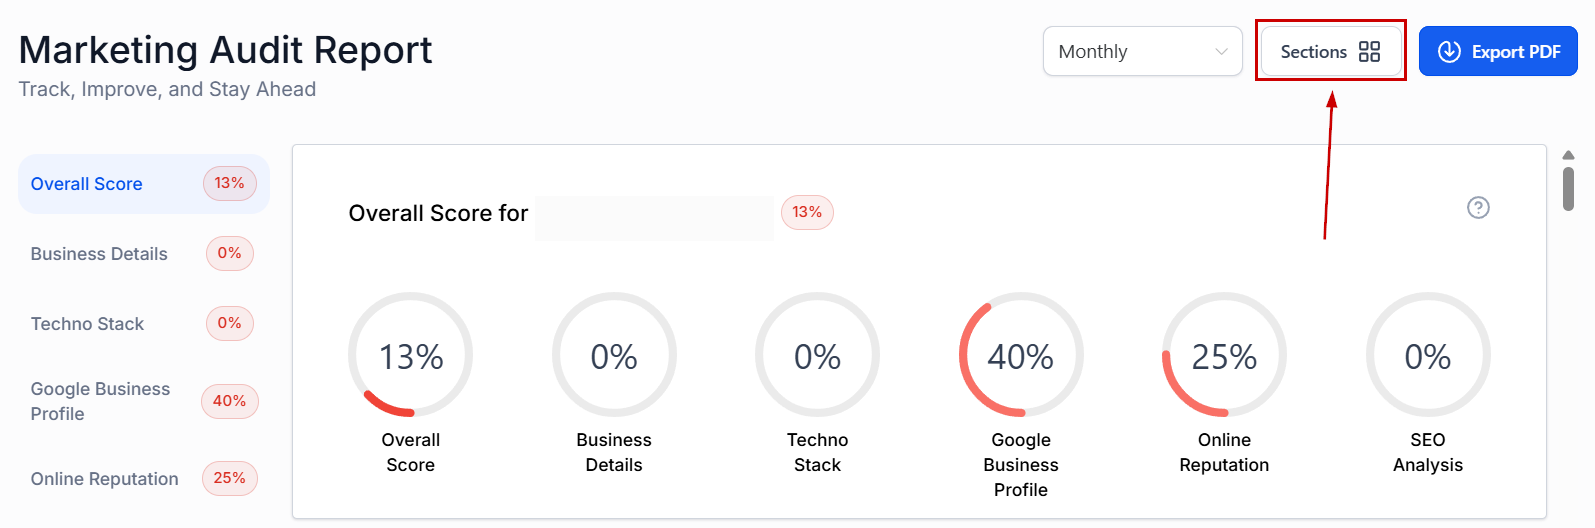
Task: Switch to Google Business Profile sidebar section
Action: click(x=100, y=401)
